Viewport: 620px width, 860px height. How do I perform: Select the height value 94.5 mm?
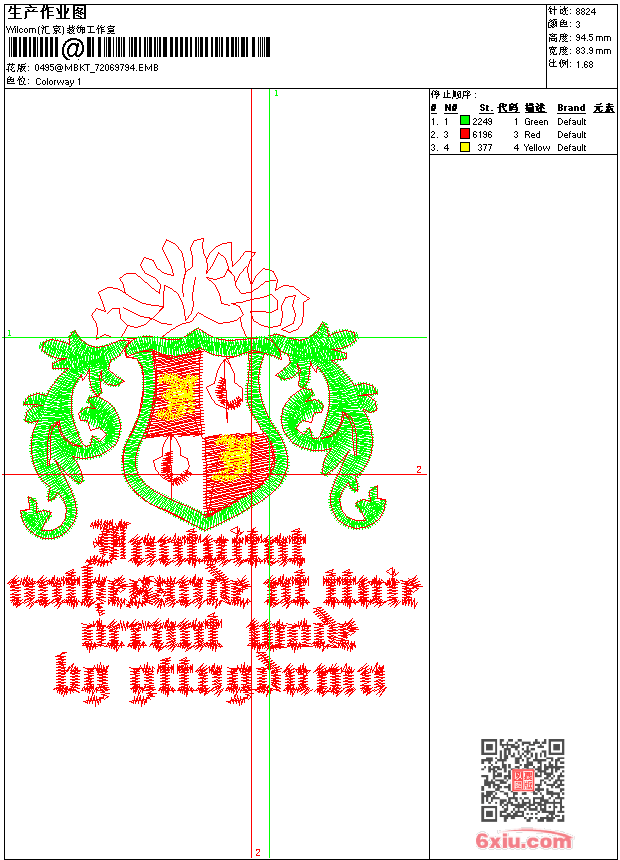[593, 38]
